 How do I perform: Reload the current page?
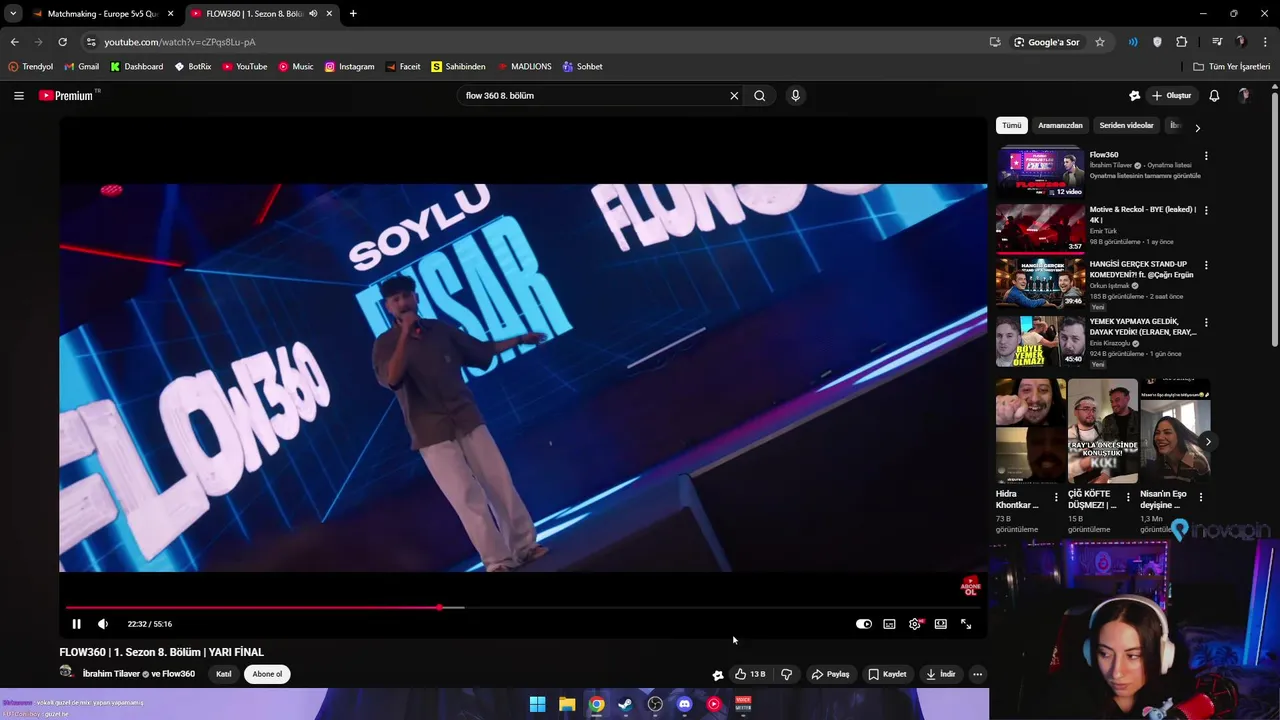62,42
